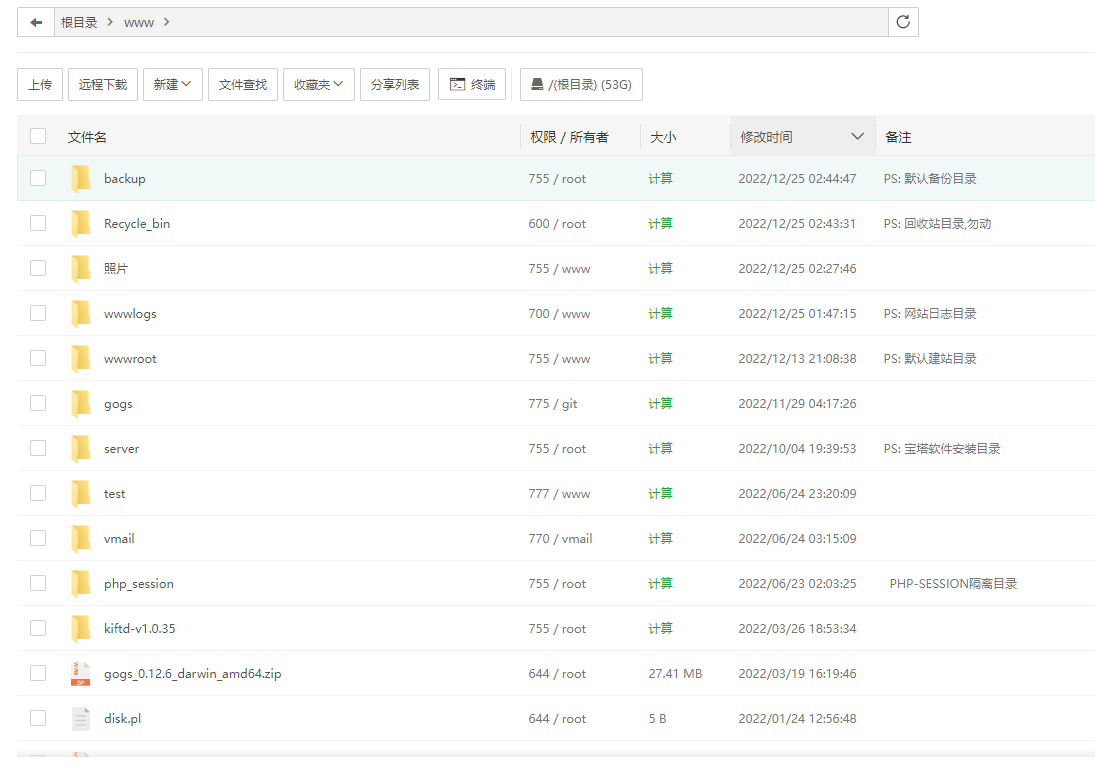1095x782 pixels.
Task: Click the php_session folder icon
Action: 81,584
